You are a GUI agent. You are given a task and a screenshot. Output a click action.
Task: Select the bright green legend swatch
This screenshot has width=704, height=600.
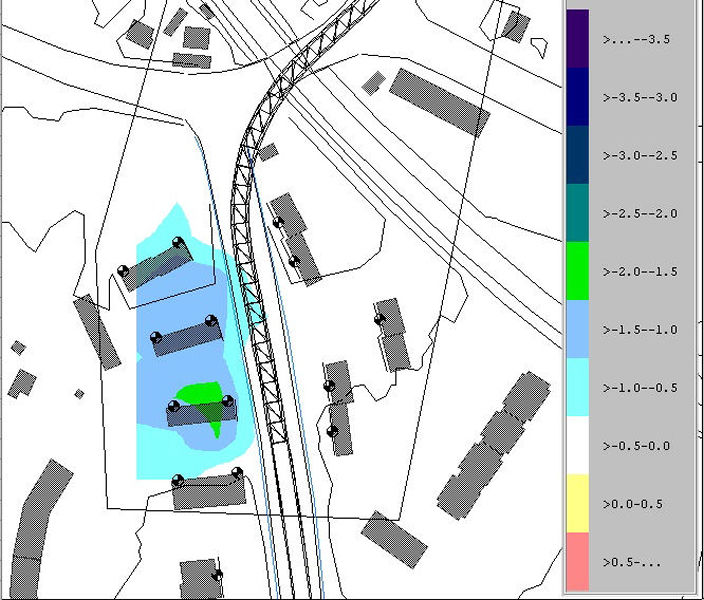point(577,271)
